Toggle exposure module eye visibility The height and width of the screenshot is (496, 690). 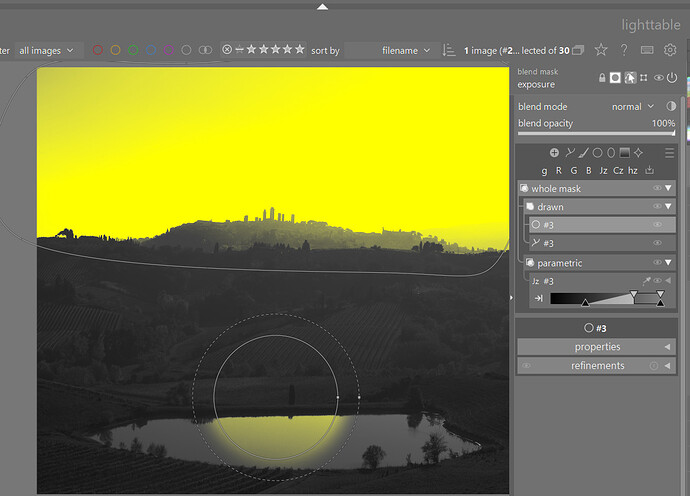[x=658, y=78]
